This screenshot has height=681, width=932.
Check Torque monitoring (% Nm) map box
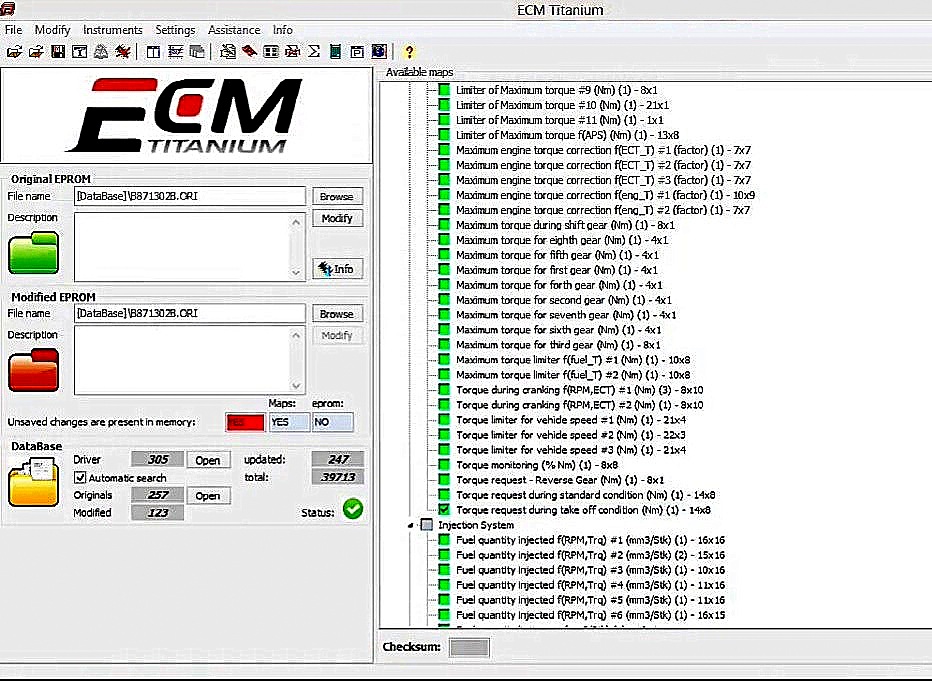pos(444,465)
